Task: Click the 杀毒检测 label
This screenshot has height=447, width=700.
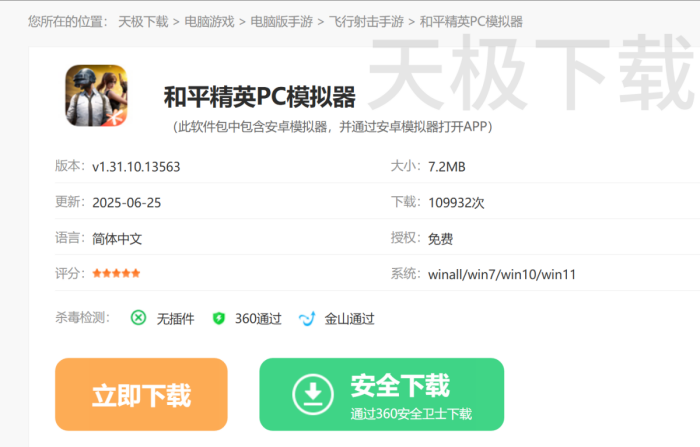Action: (83, 317)
